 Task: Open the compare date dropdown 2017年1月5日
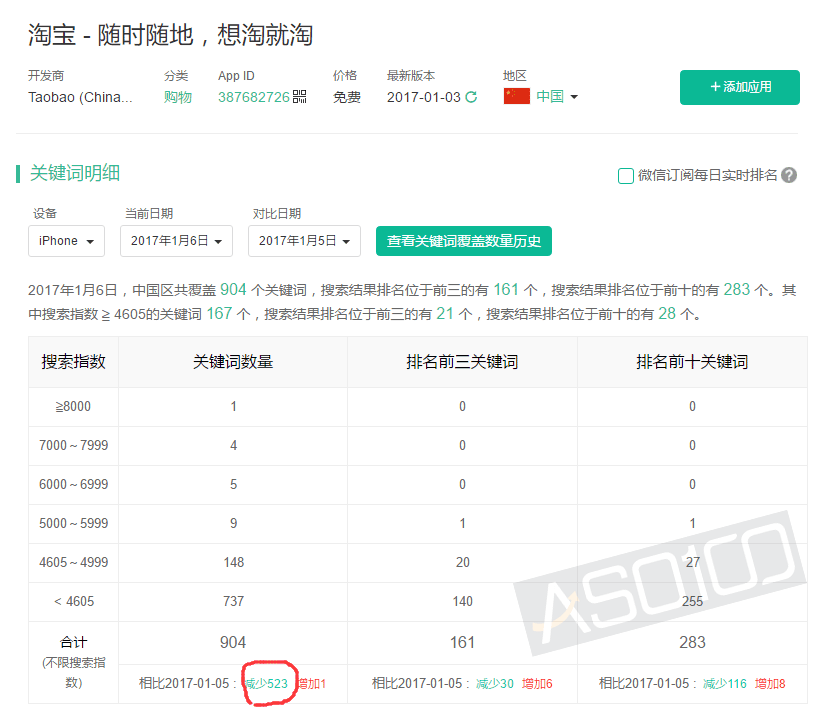pyautogui.click(x=305, y=241)
